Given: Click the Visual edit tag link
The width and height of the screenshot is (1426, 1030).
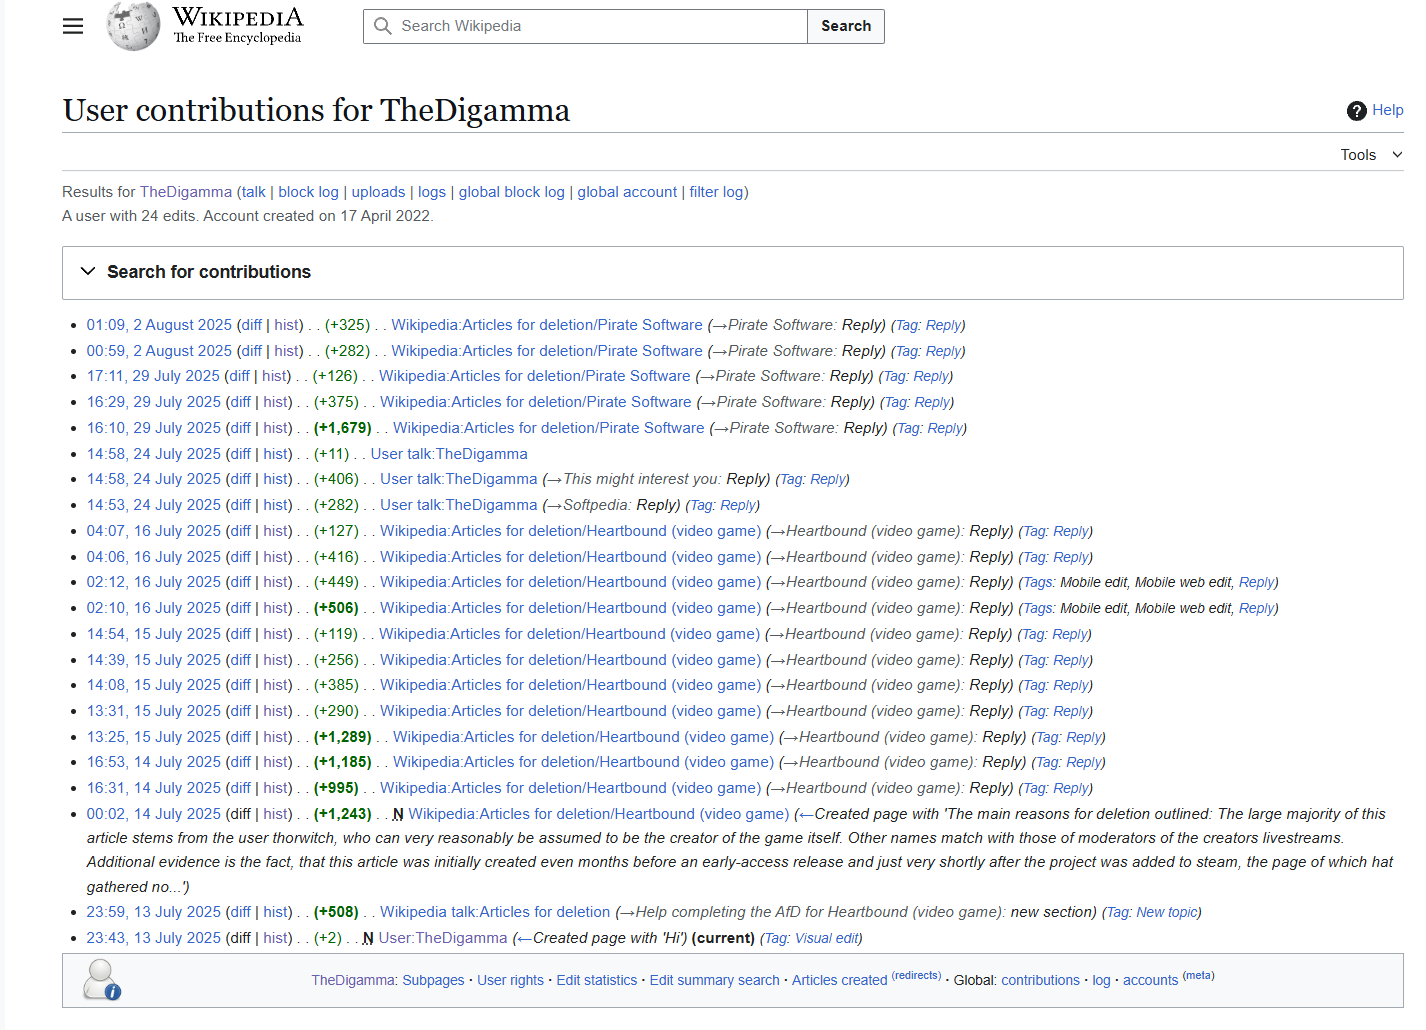Looking at the screenshot, I should click(827, 938).
